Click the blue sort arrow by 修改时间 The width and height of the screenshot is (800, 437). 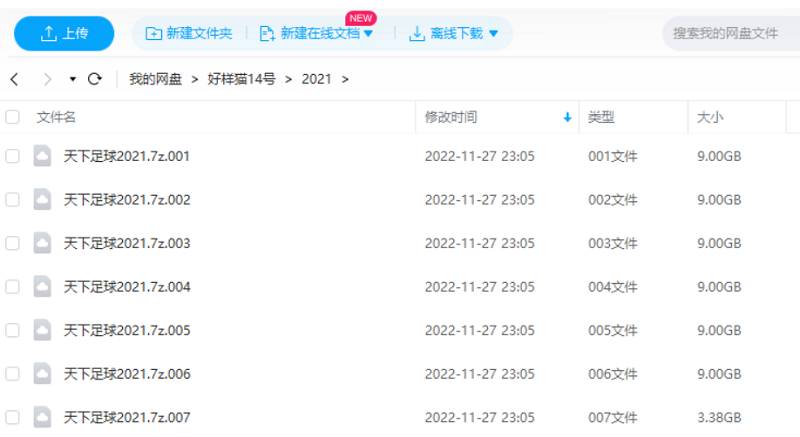(x=568, y=118)
